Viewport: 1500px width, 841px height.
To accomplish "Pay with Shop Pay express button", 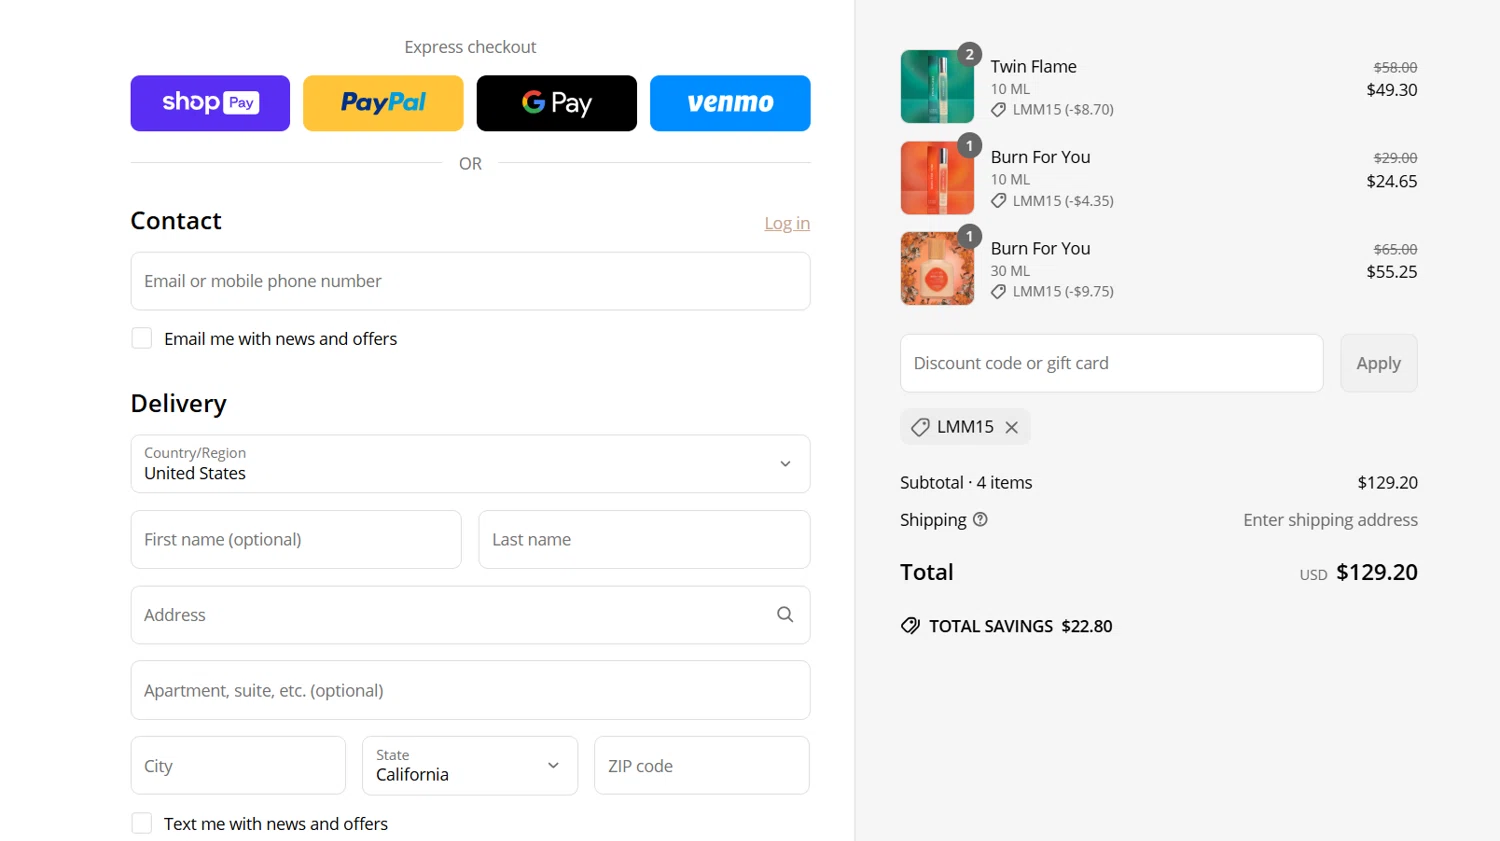I will 210,103.
